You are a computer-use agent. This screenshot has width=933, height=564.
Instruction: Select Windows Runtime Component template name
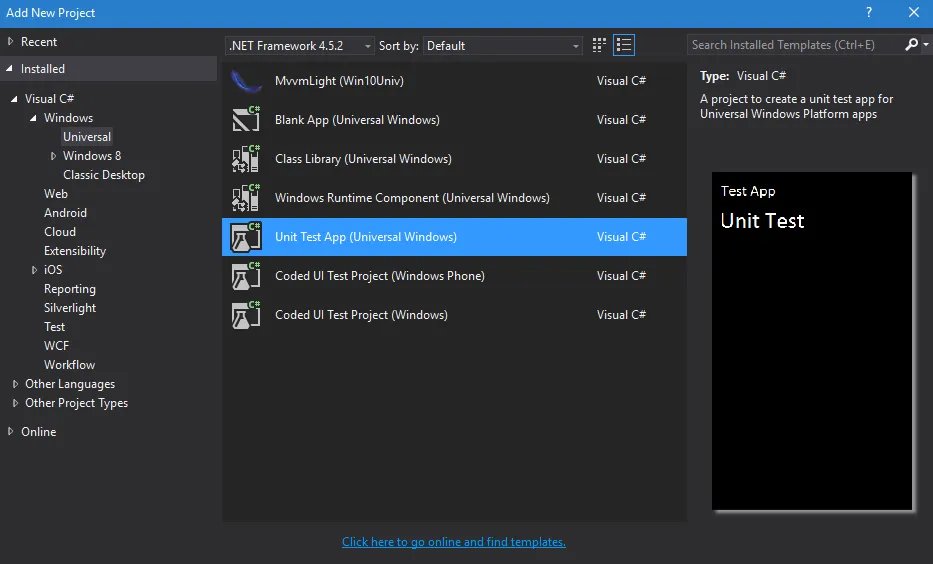412,198
